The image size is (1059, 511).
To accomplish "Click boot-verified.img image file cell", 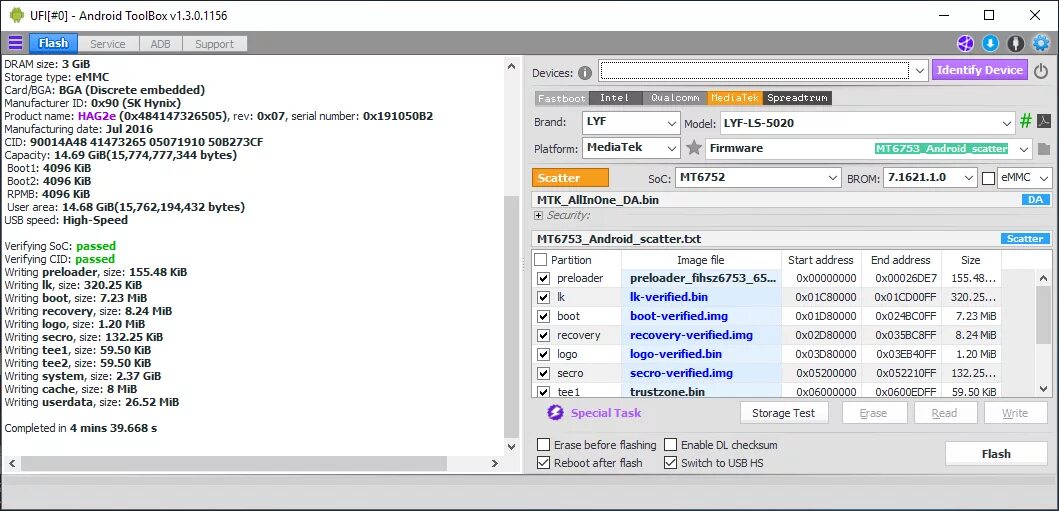I will click(702, 316).
